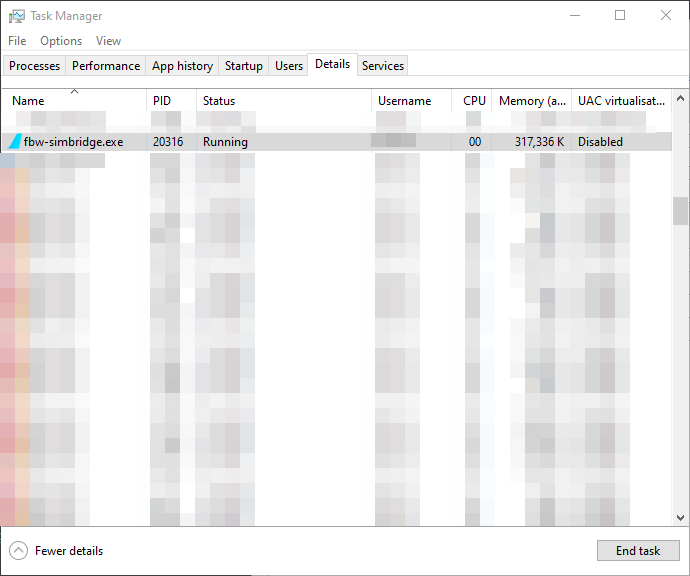This screenshot has height=576, width=690.
Task: Switch to the Performance tab
Action: click(106, 66)
